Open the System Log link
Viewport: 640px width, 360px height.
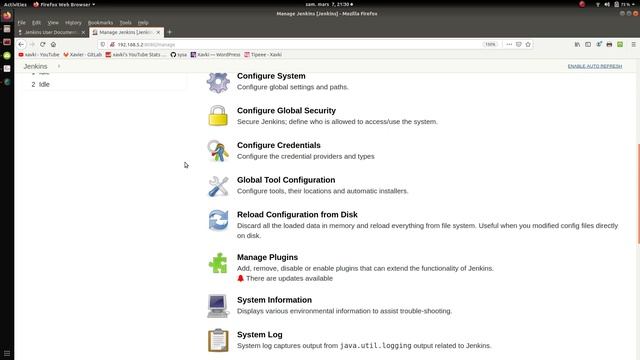[260, 335]
